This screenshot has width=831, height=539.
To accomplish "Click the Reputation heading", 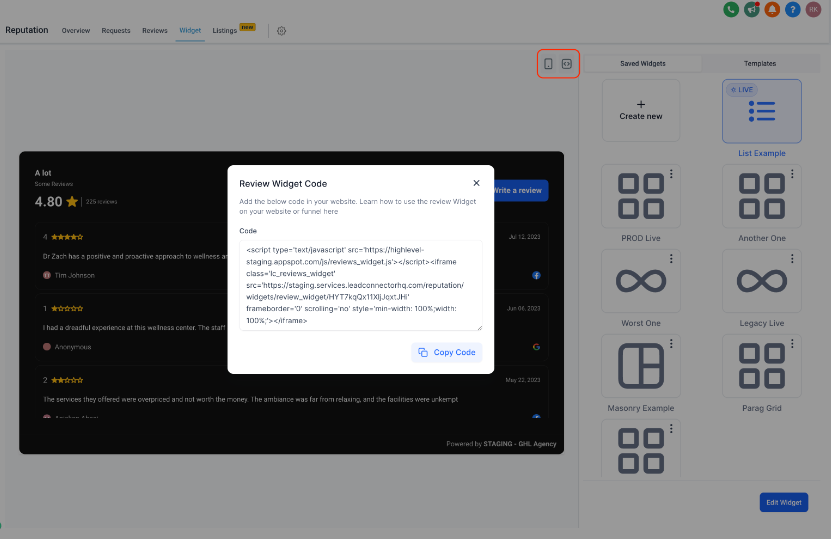I will pos(26,30).
